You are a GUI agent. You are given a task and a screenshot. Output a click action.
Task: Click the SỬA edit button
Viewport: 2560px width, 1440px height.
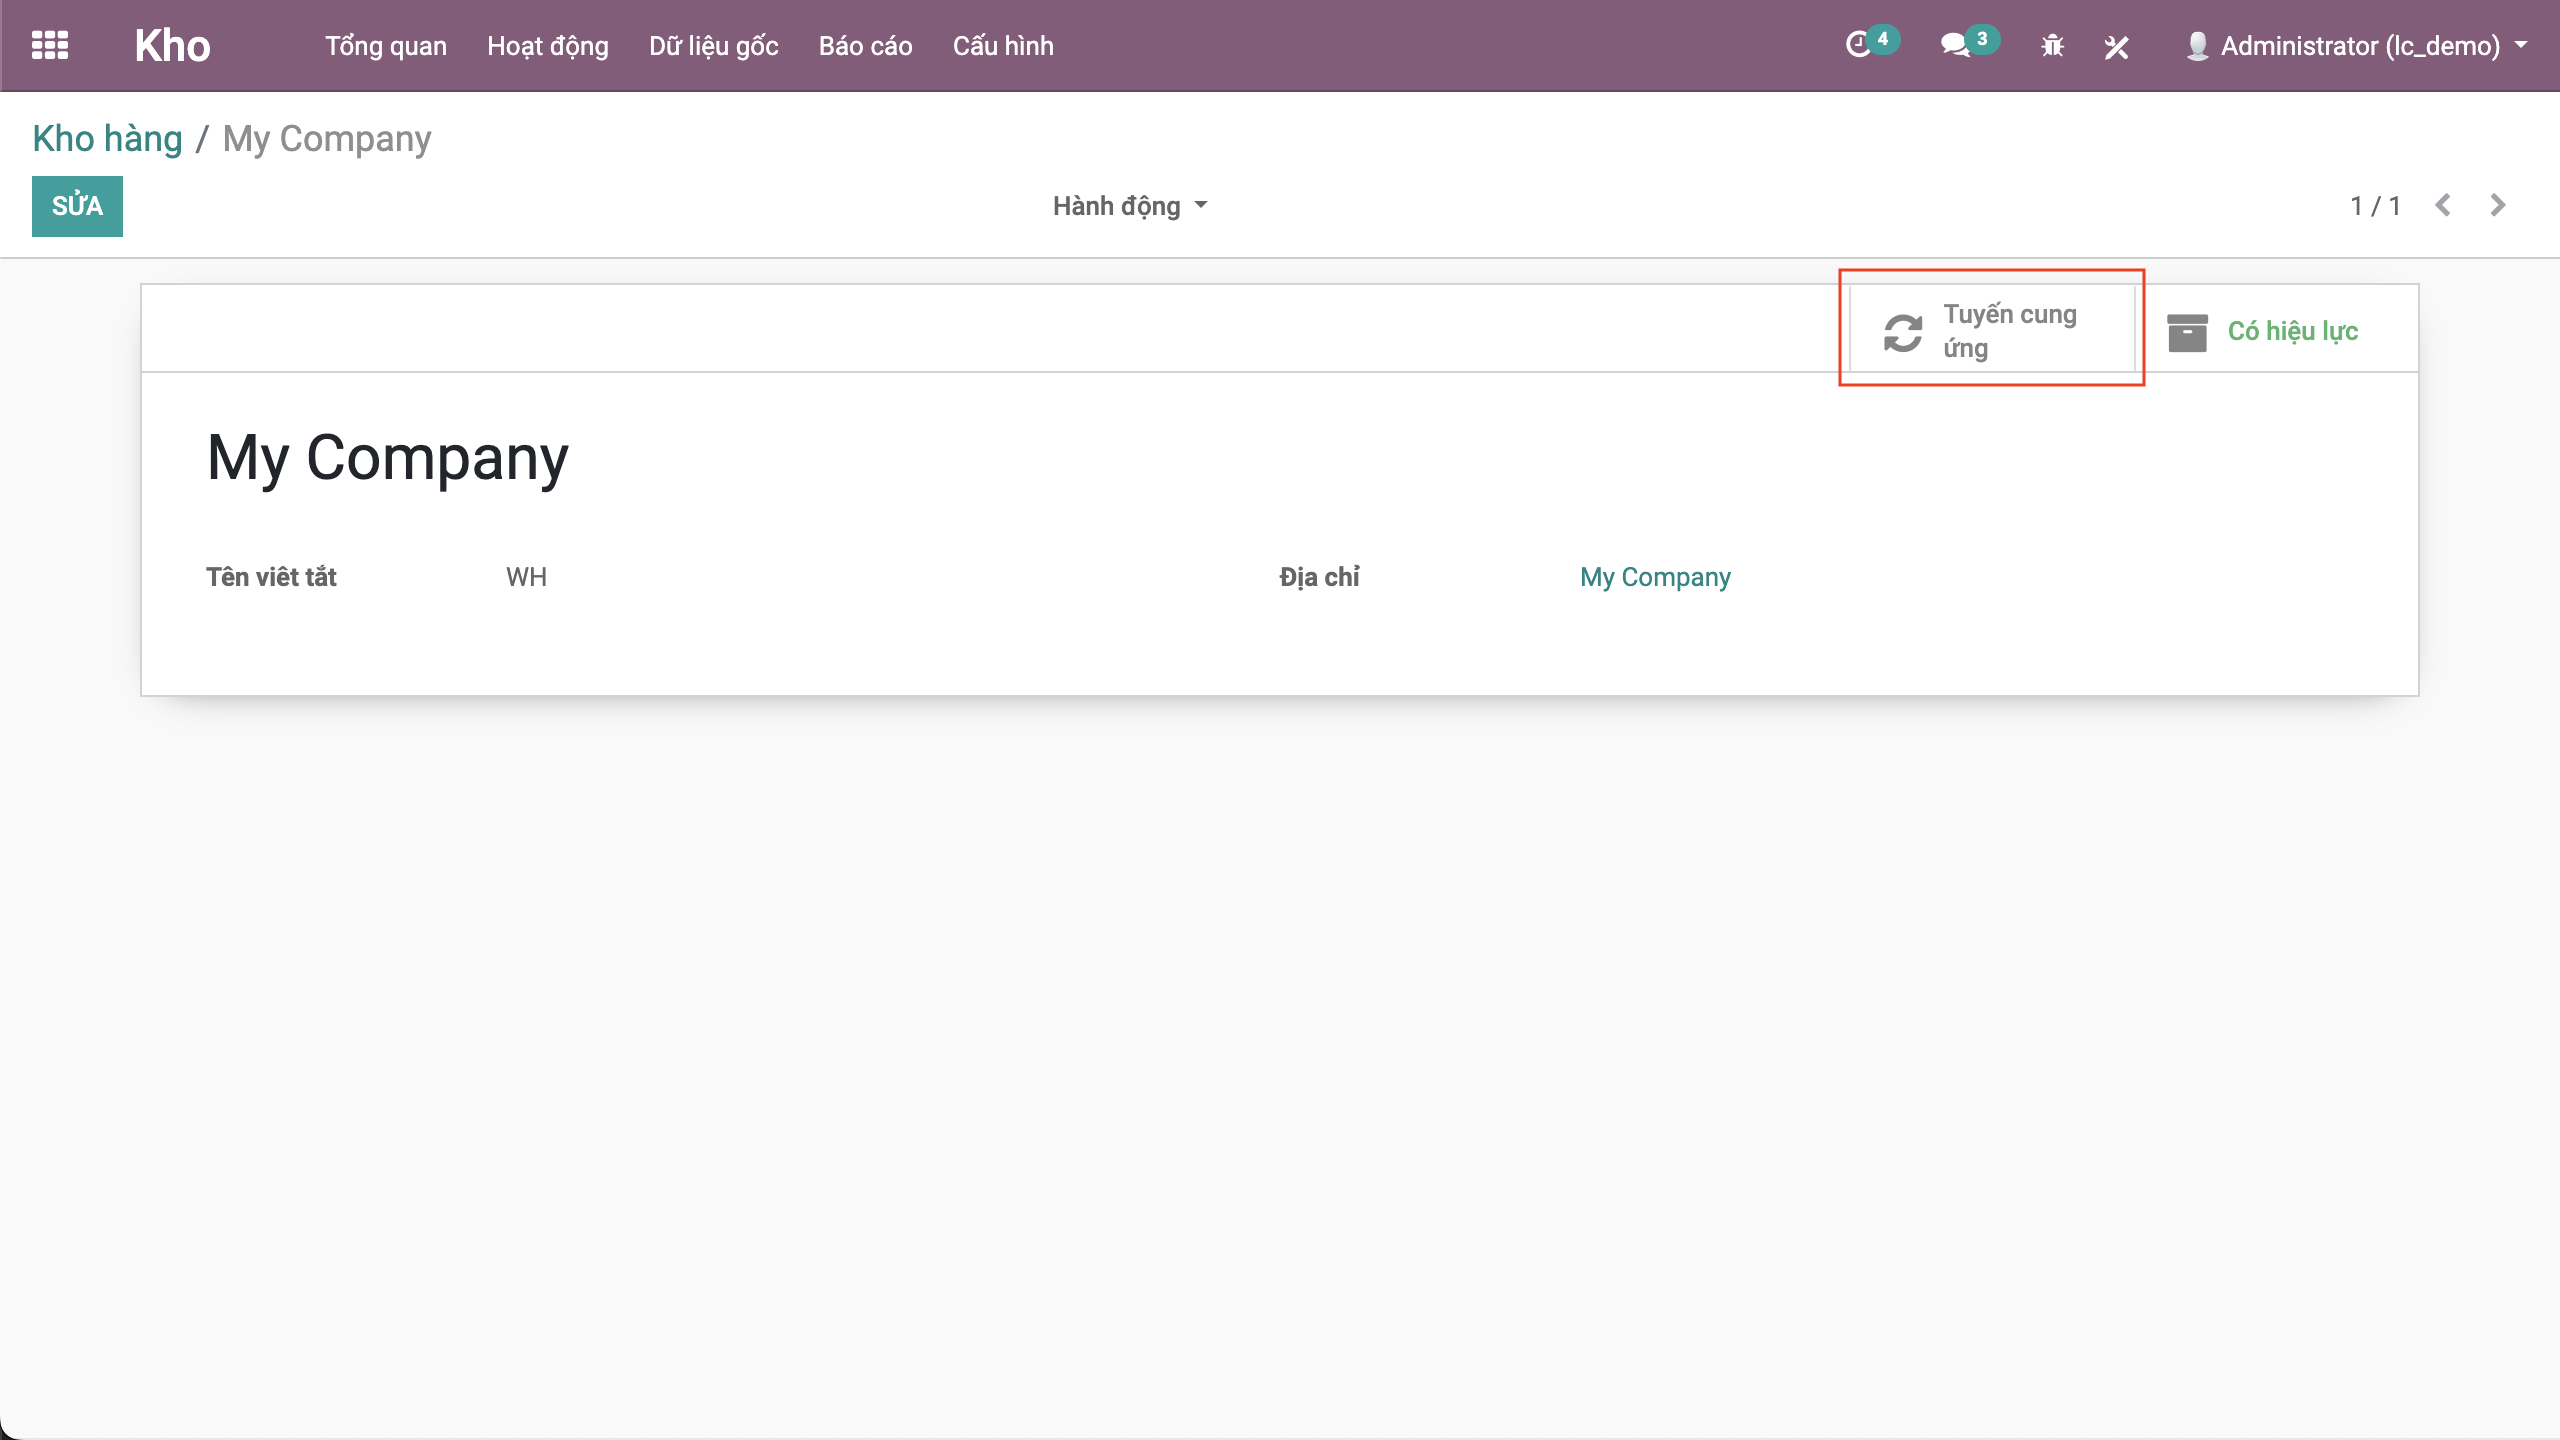(x=77, y=206)
